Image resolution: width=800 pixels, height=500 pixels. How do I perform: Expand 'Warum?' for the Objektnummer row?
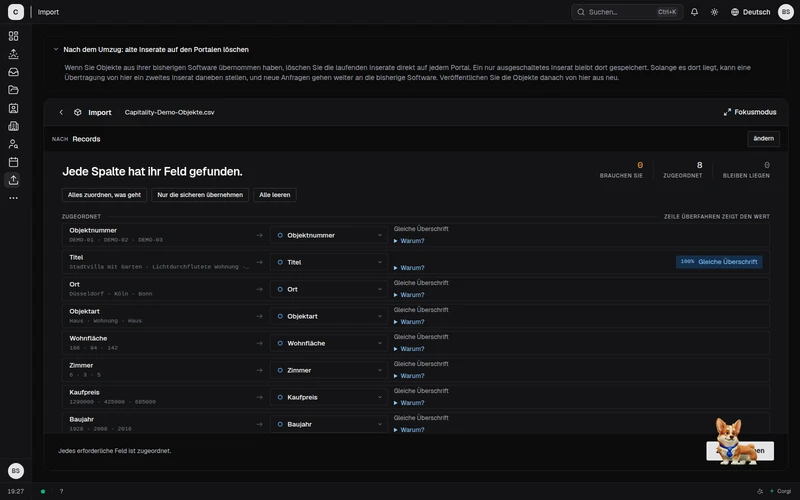click(409, 241)
